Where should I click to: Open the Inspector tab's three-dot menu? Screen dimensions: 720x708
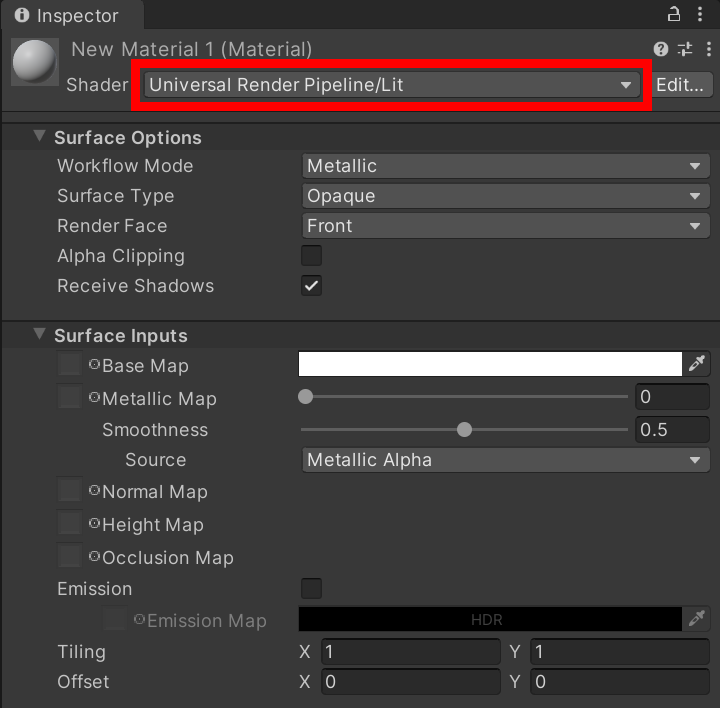700,15
